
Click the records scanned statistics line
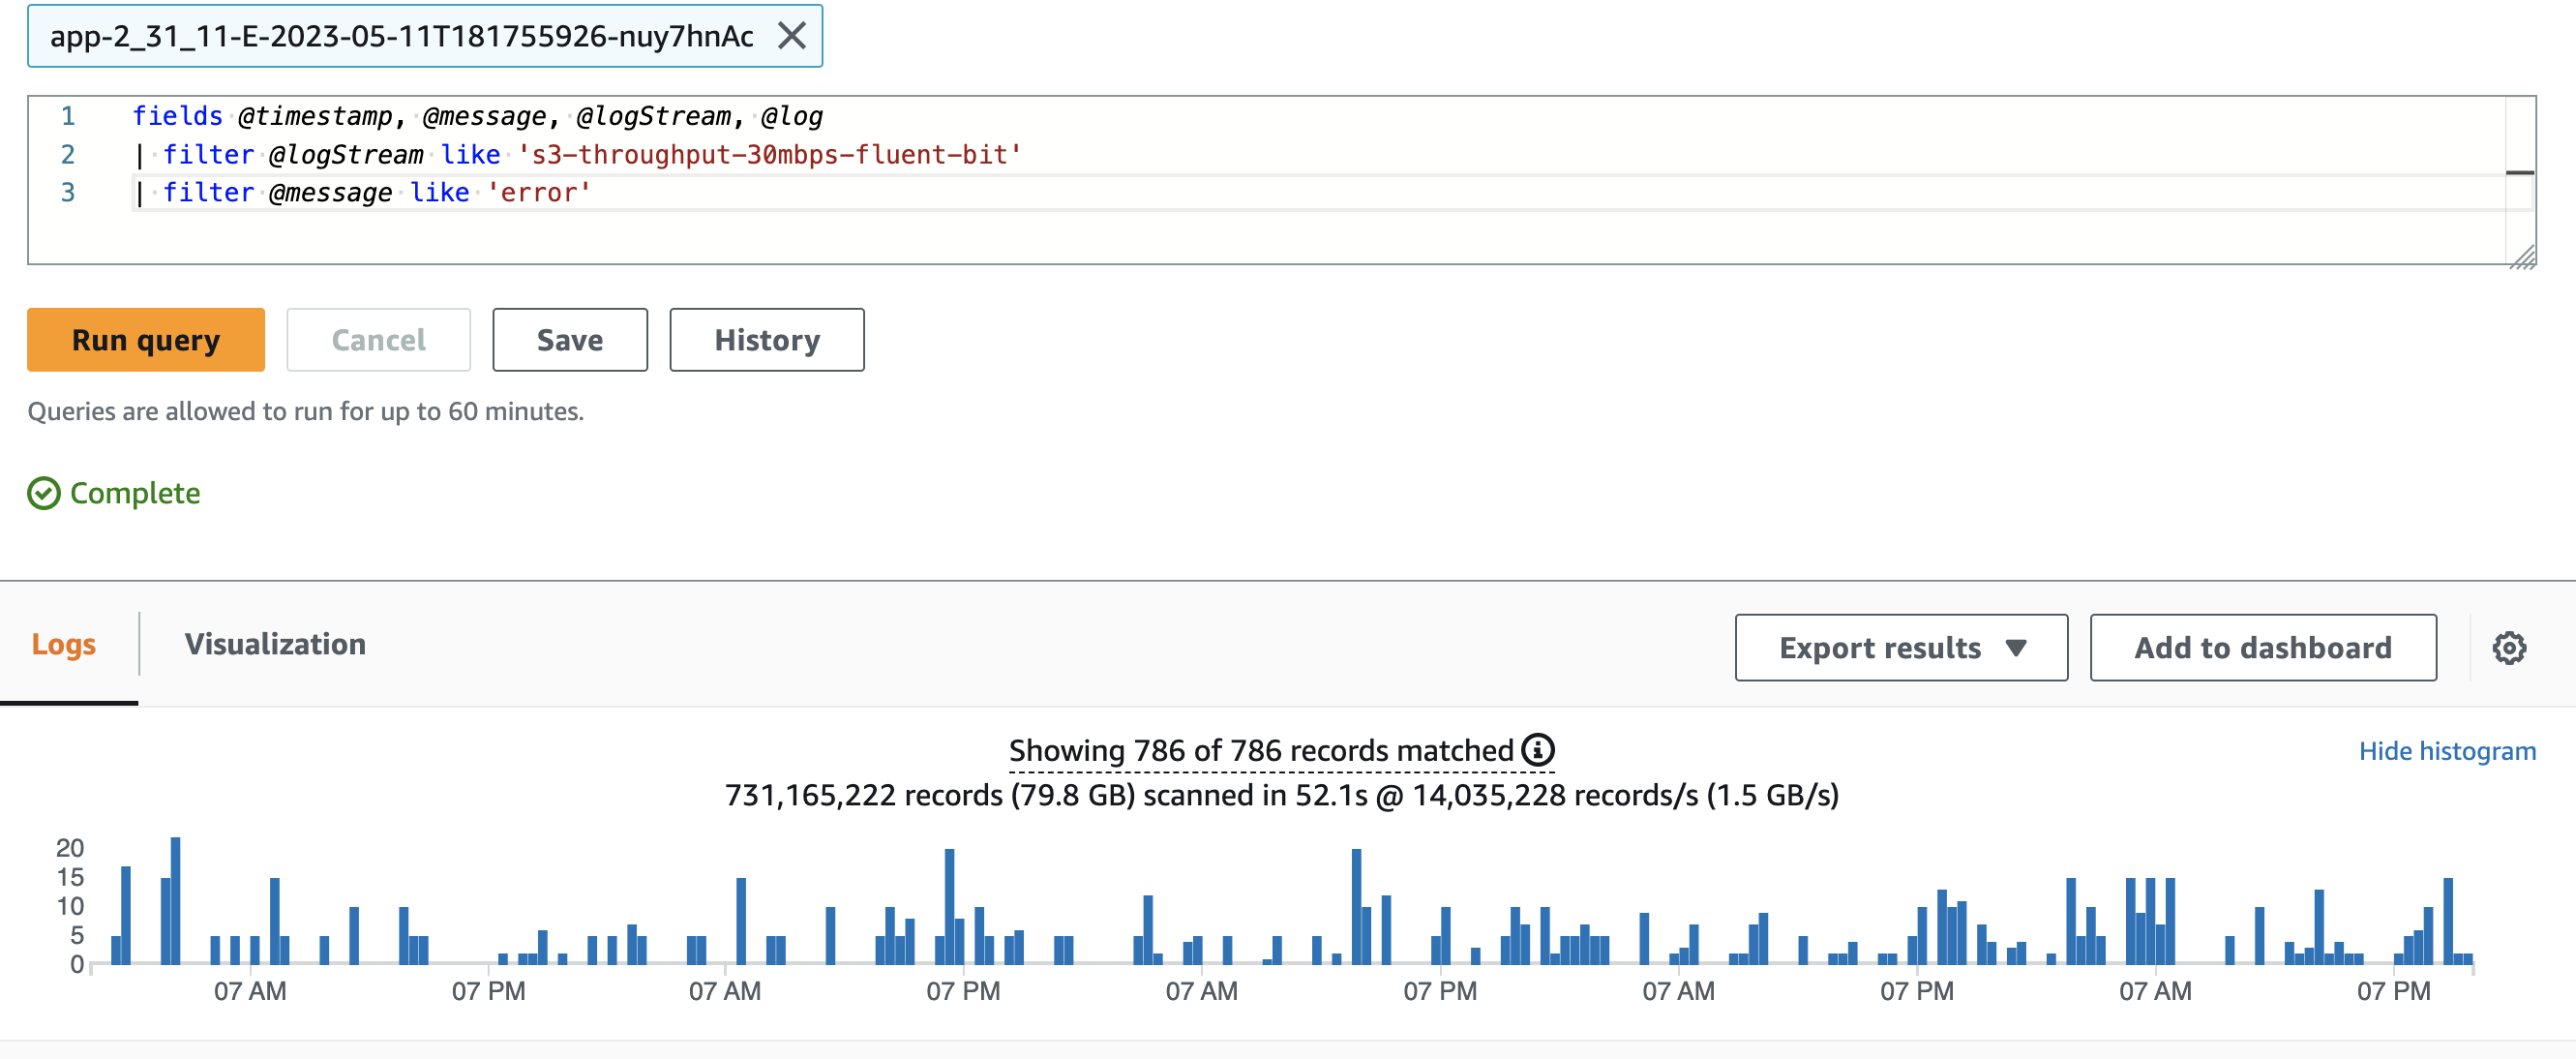(x=1282, y=795)
